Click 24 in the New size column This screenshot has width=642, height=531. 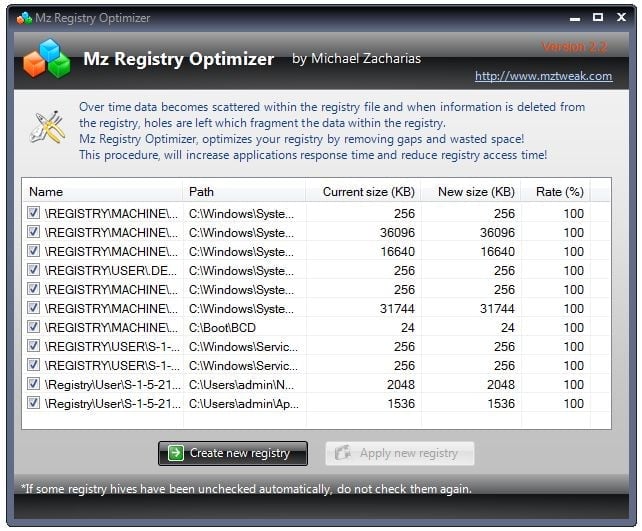coord(508,328)
